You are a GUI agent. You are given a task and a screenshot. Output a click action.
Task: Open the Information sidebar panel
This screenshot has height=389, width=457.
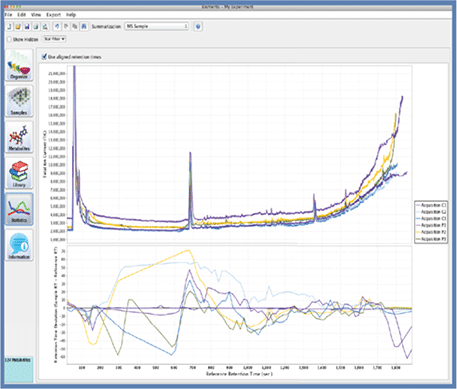click(x=19, y=245)
